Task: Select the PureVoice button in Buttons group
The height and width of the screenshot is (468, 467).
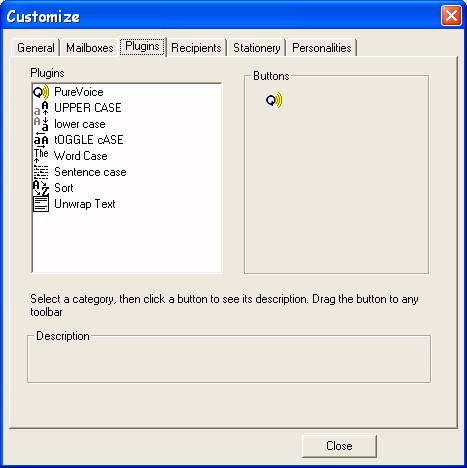Action: 274,100
